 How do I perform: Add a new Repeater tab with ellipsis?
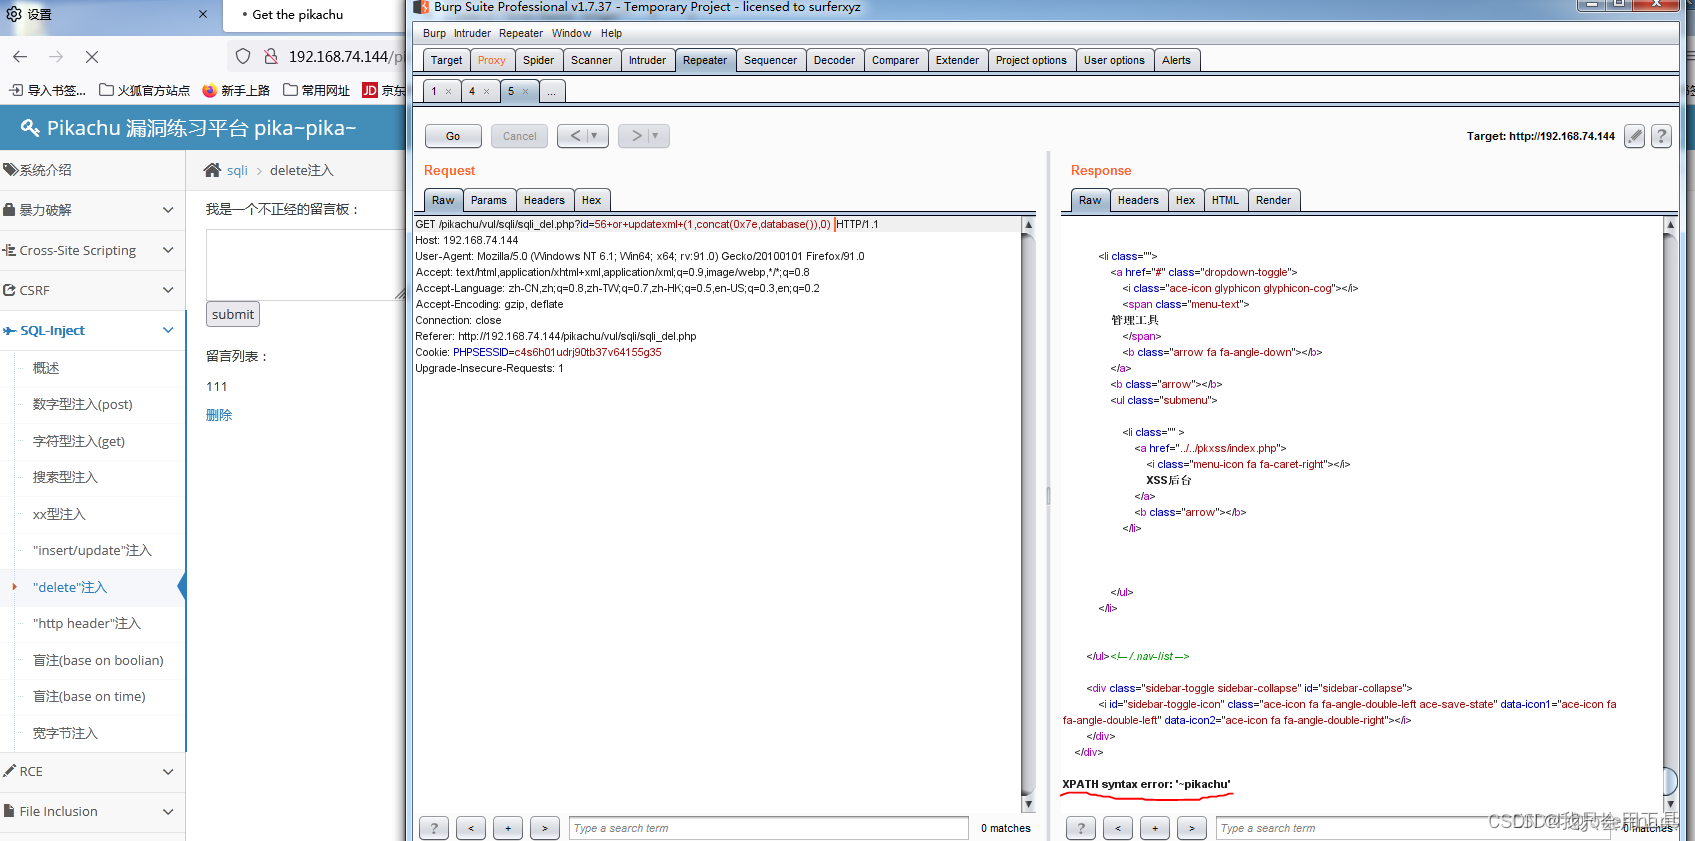click(552, 91)
